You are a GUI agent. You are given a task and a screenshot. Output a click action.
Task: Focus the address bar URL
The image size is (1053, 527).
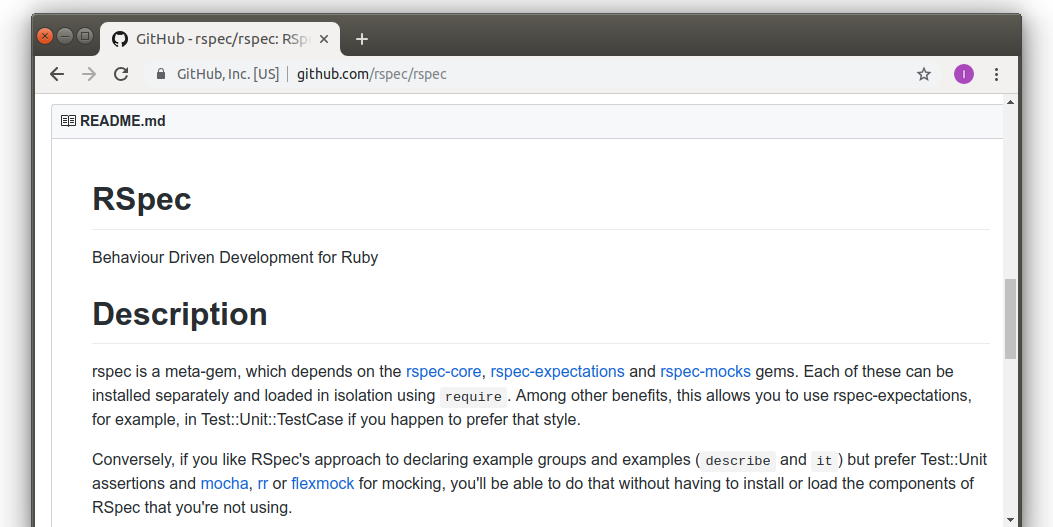[371, 74]
